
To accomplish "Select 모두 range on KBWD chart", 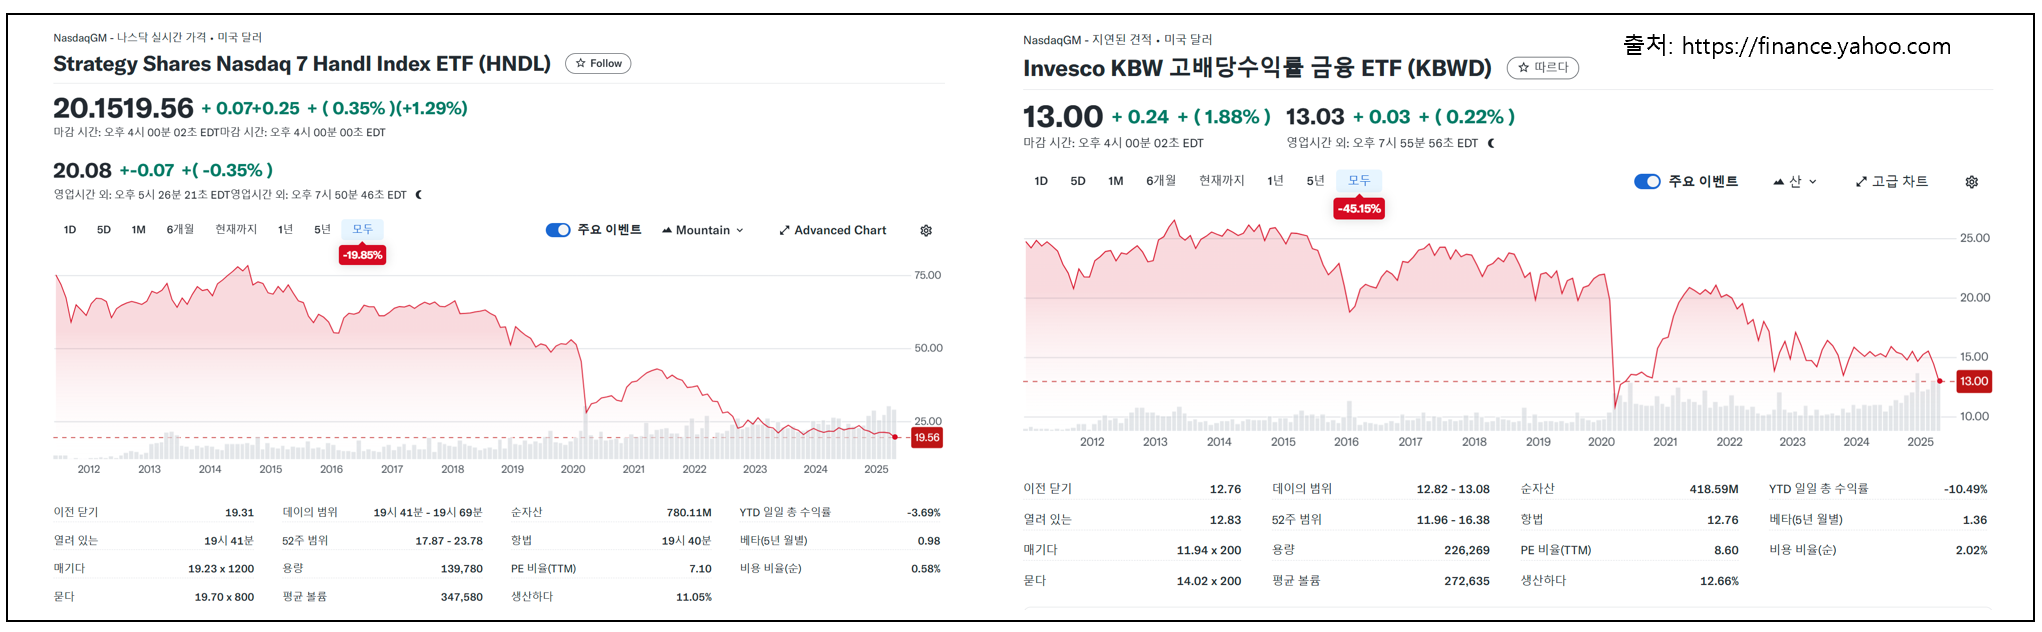I will pyautogui.click(x=1359, y=181).
